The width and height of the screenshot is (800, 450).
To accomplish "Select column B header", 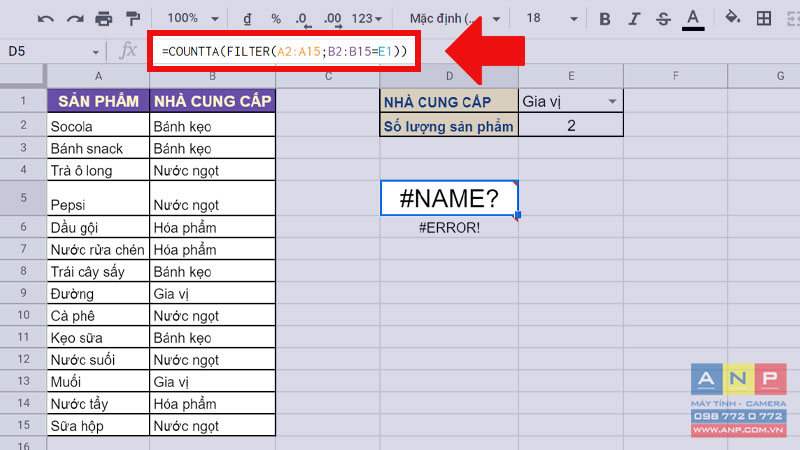I will point(212,76).
